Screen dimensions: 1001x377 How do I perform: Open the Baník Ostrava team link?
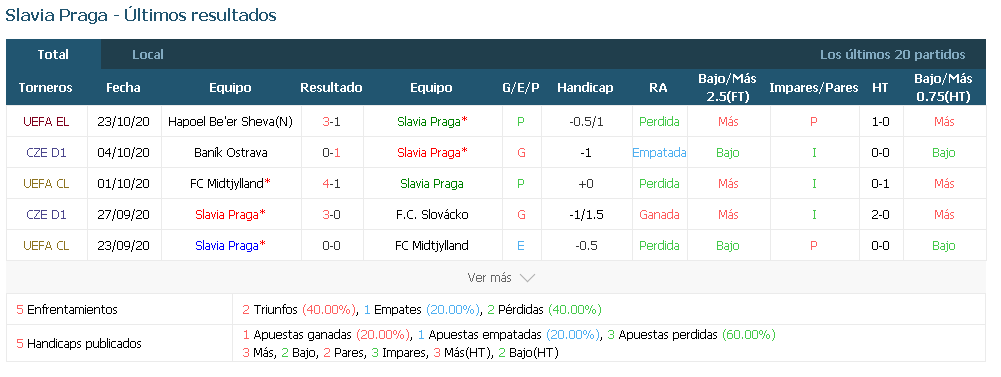[x=230, y=152]
